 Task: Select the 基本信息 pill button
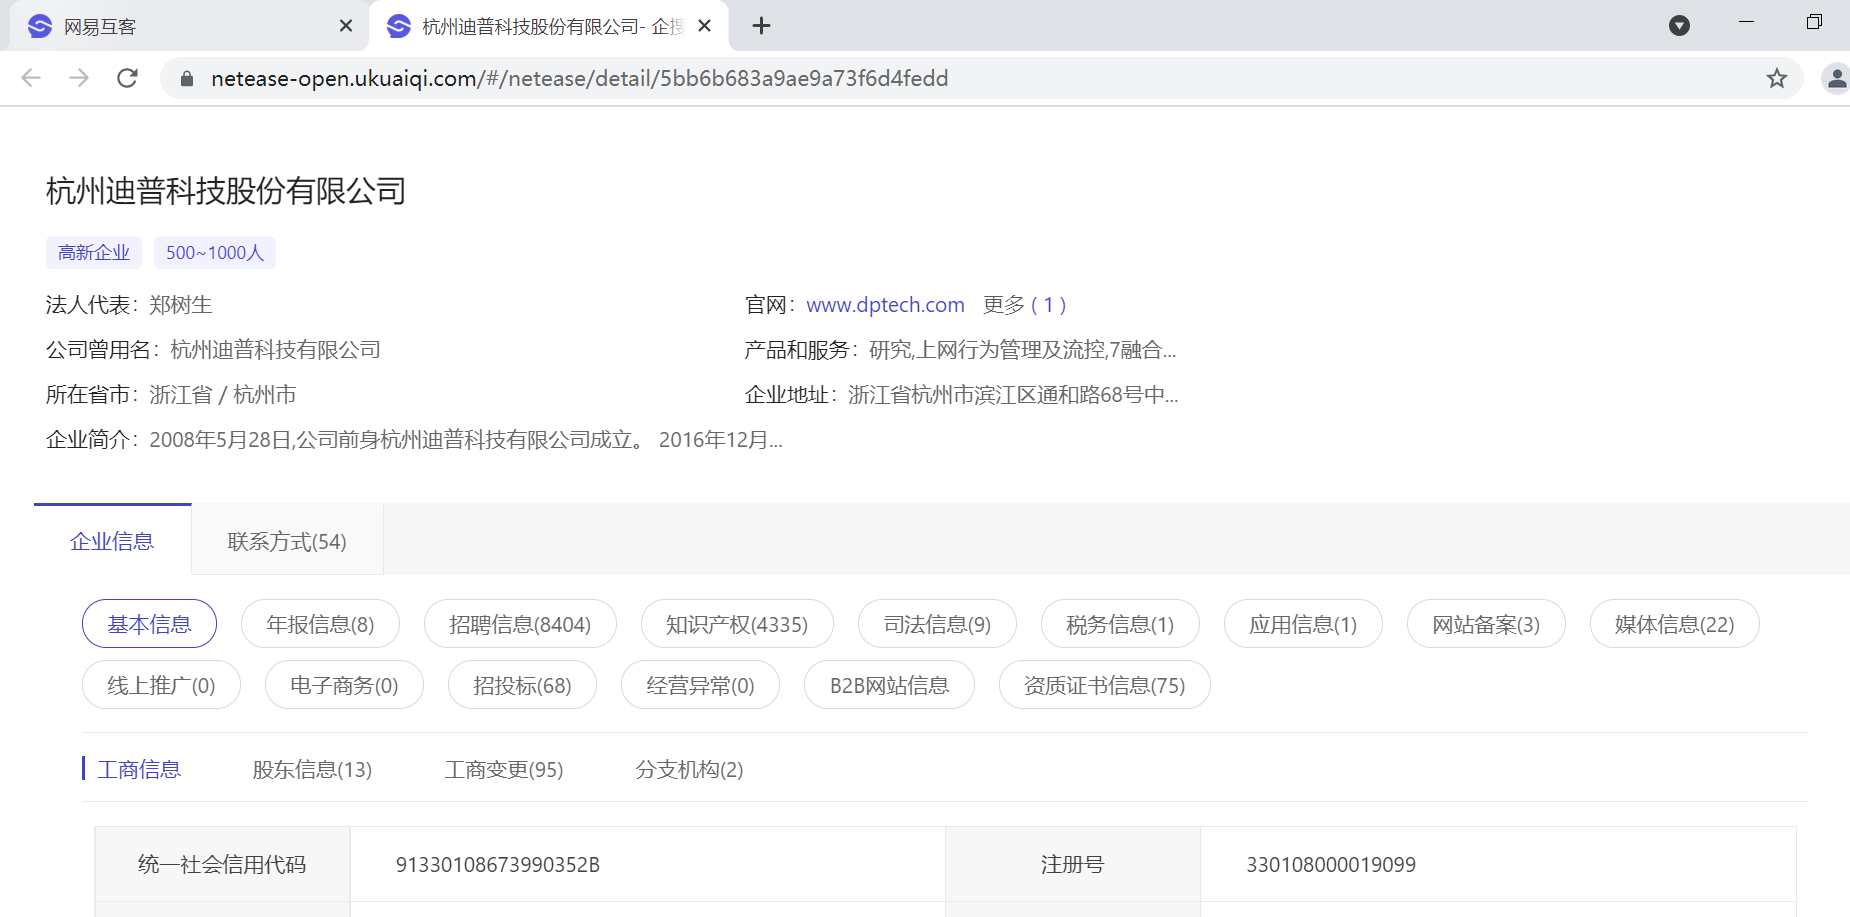click(149, 624)
